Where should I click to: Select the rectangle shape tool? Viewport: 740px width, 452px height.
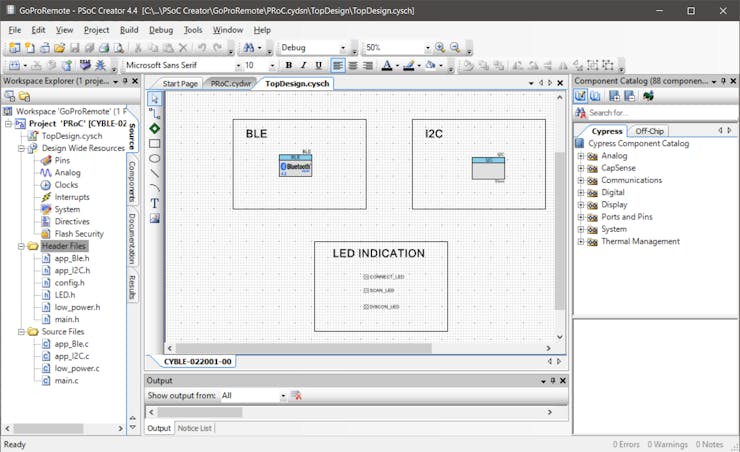point(155,143)
